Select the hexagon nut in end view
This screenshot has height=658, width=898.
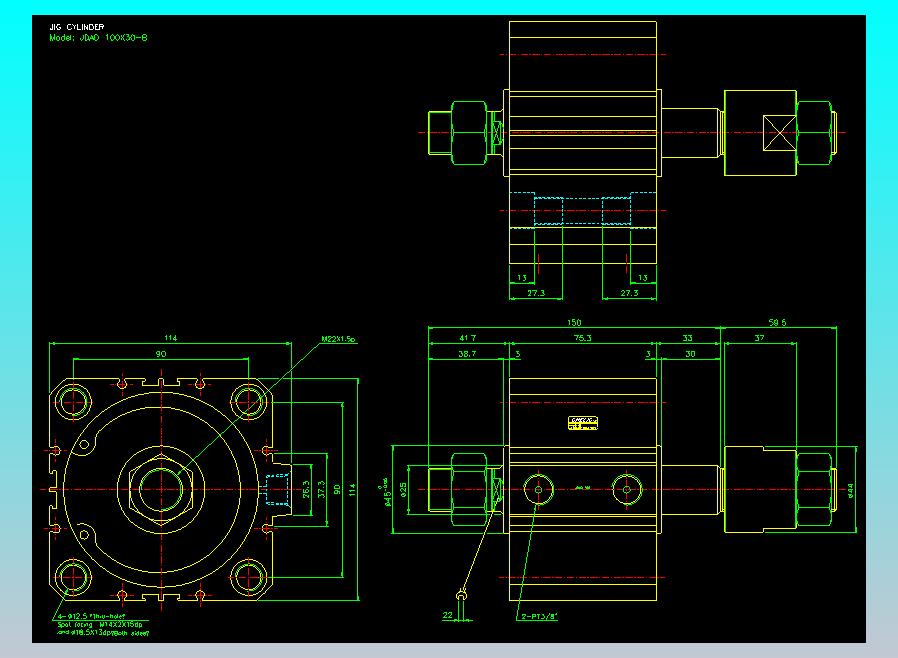coord(162,490)
